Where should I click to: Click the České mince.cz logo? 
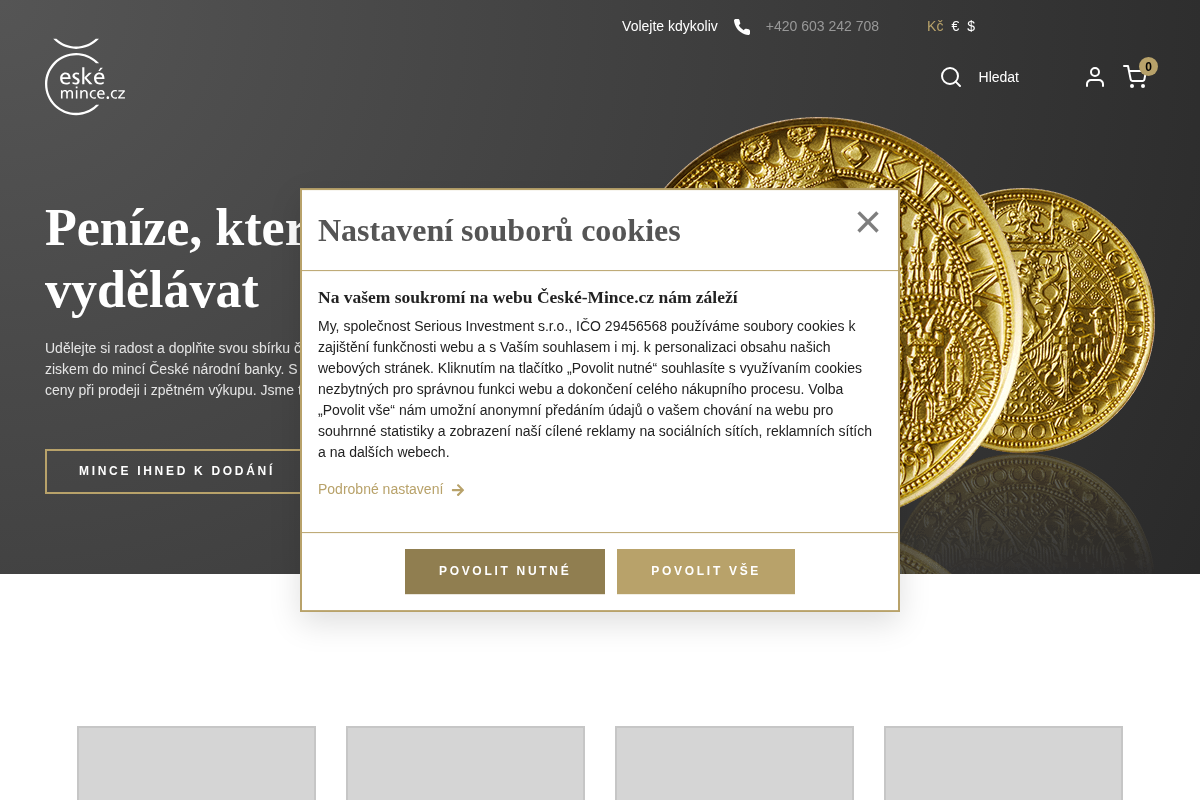pos(85,77)
